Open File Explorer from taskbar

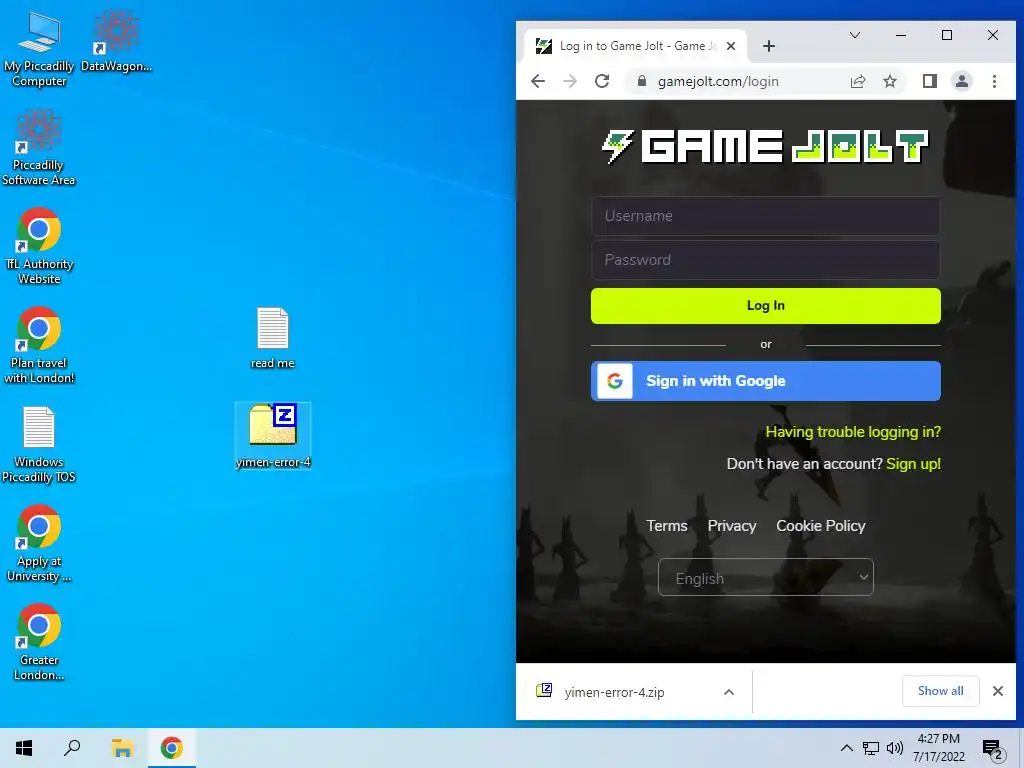122,748
